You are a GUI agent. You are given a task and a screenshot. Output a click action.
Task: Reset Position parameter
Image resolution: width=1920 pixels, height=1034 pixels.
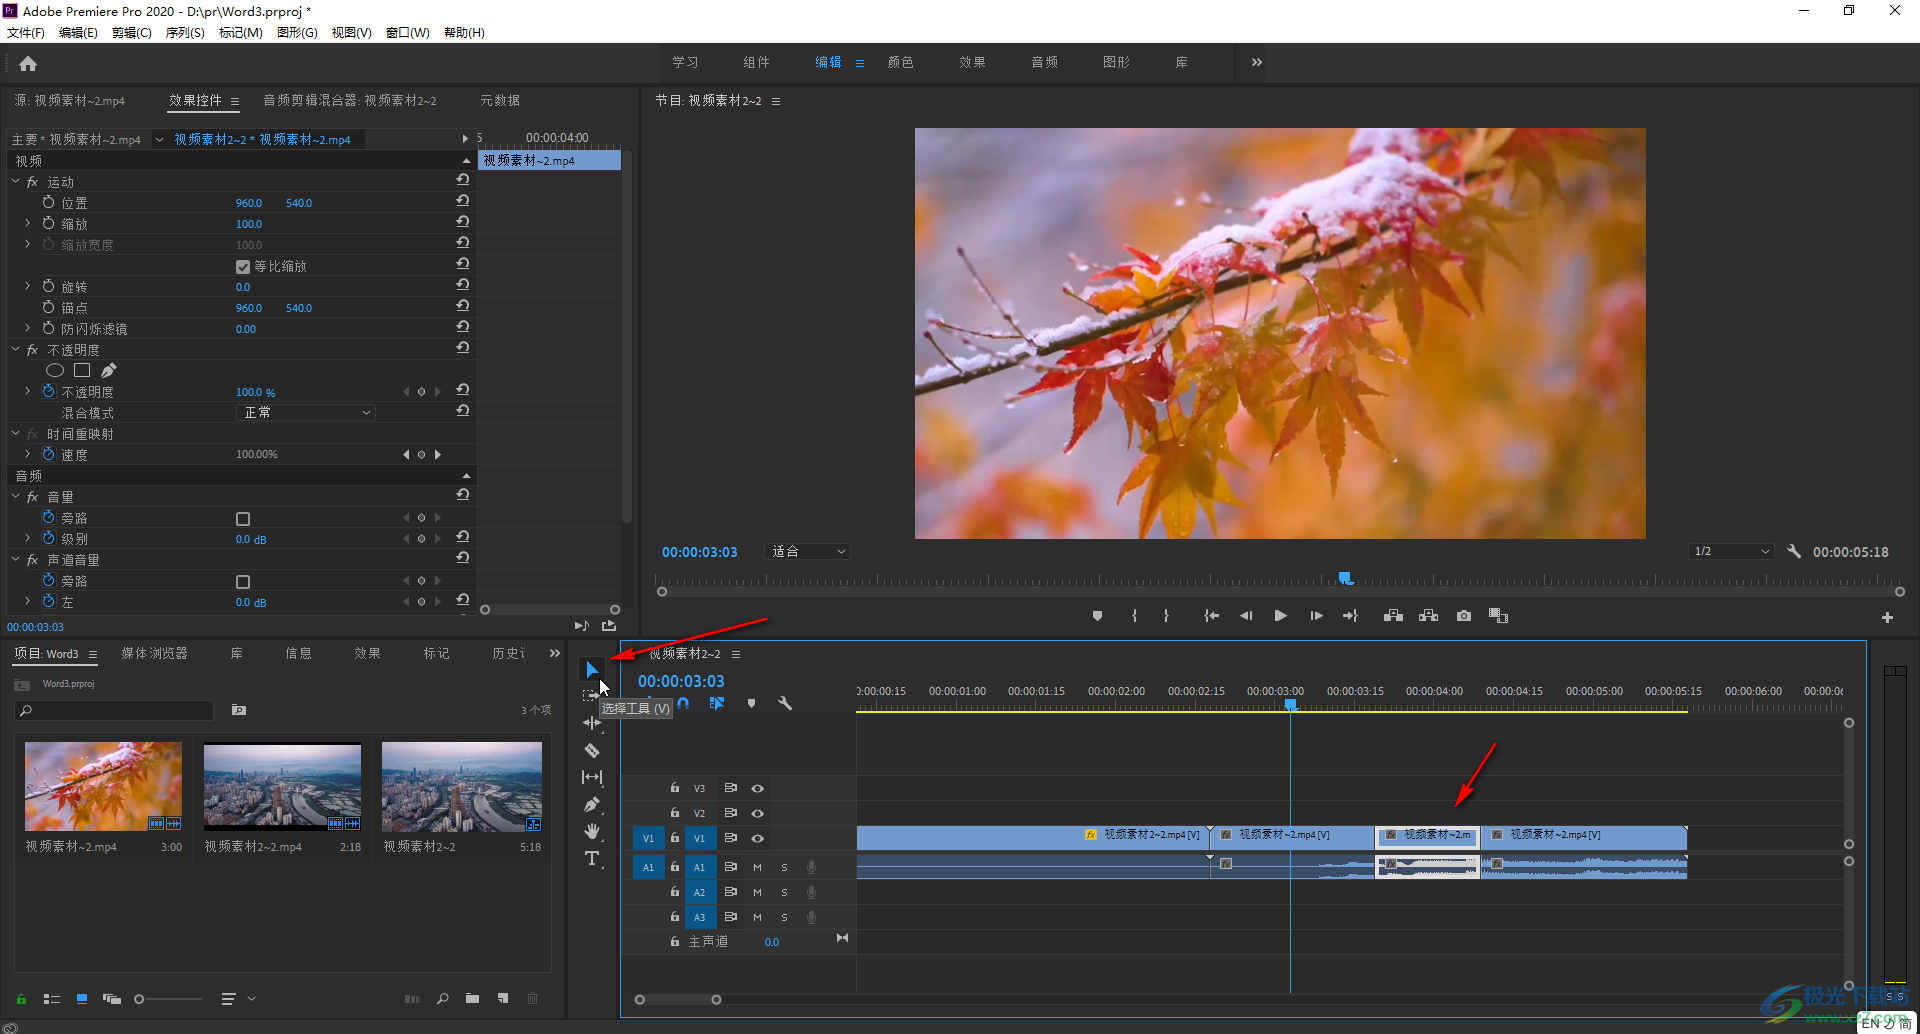click(462, 201)
